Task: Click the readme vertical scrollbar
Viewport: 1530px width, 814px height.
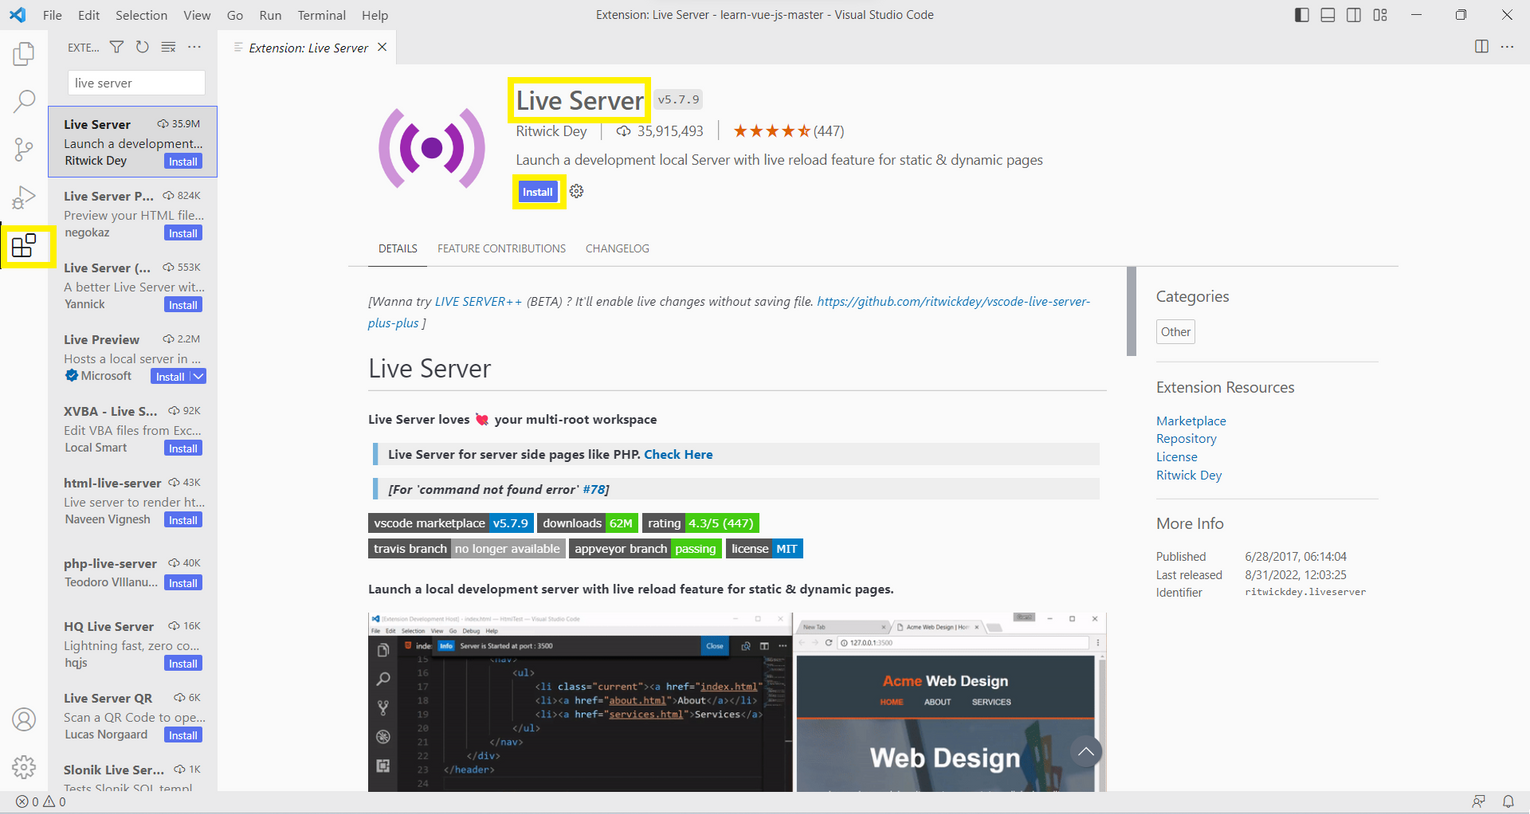Action: [1131, 311]
